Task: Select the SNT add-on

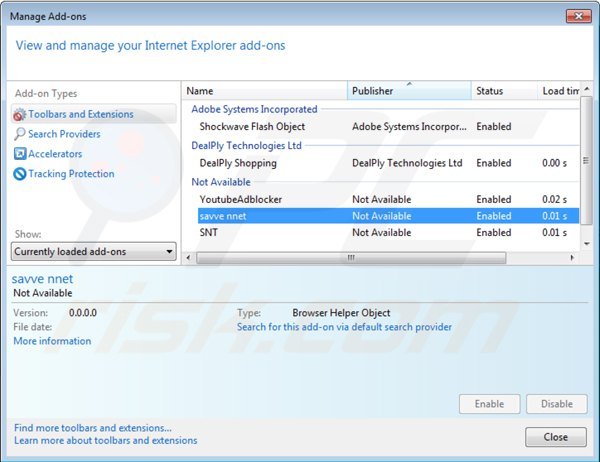Action: 388,232
